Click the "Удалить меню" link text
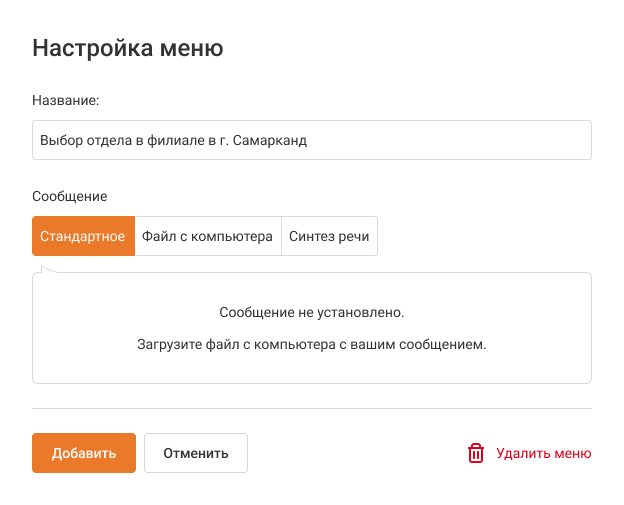The height and width of the screenshot is (505, 624). (543, 453)
